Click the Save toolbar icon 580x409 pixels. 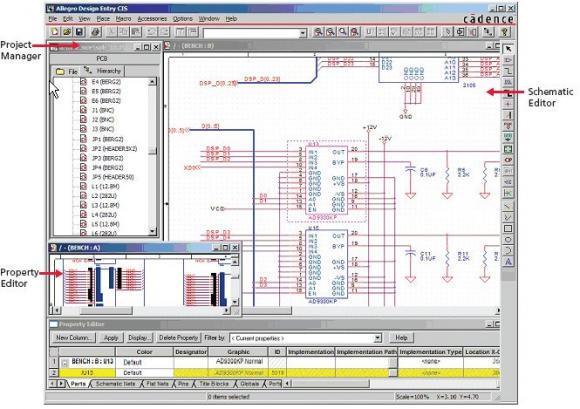pos(79,32)
